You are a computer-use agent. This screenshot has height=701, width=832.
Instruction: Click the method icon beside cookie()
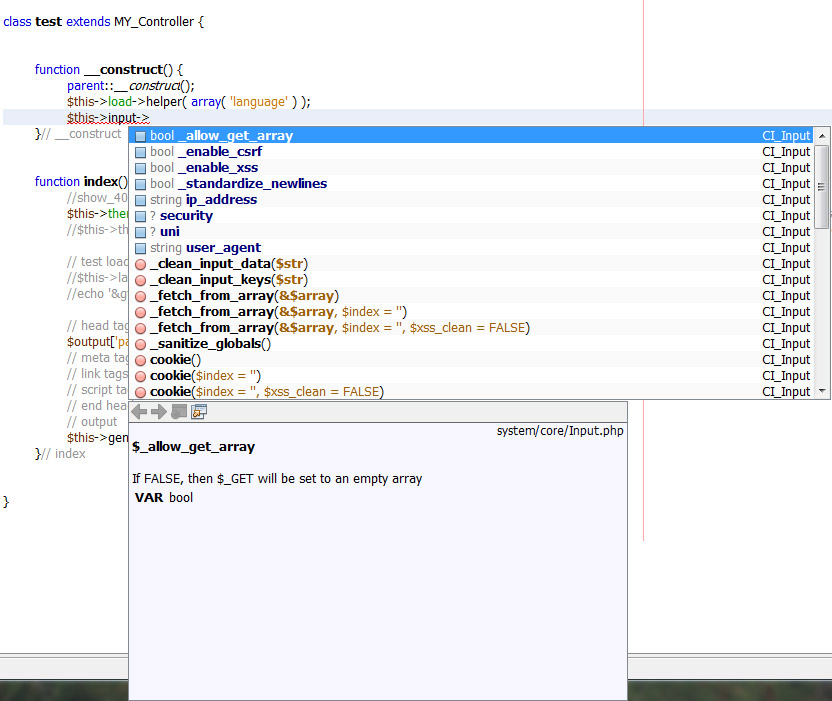pyautogui.click(x=140, y=359)
